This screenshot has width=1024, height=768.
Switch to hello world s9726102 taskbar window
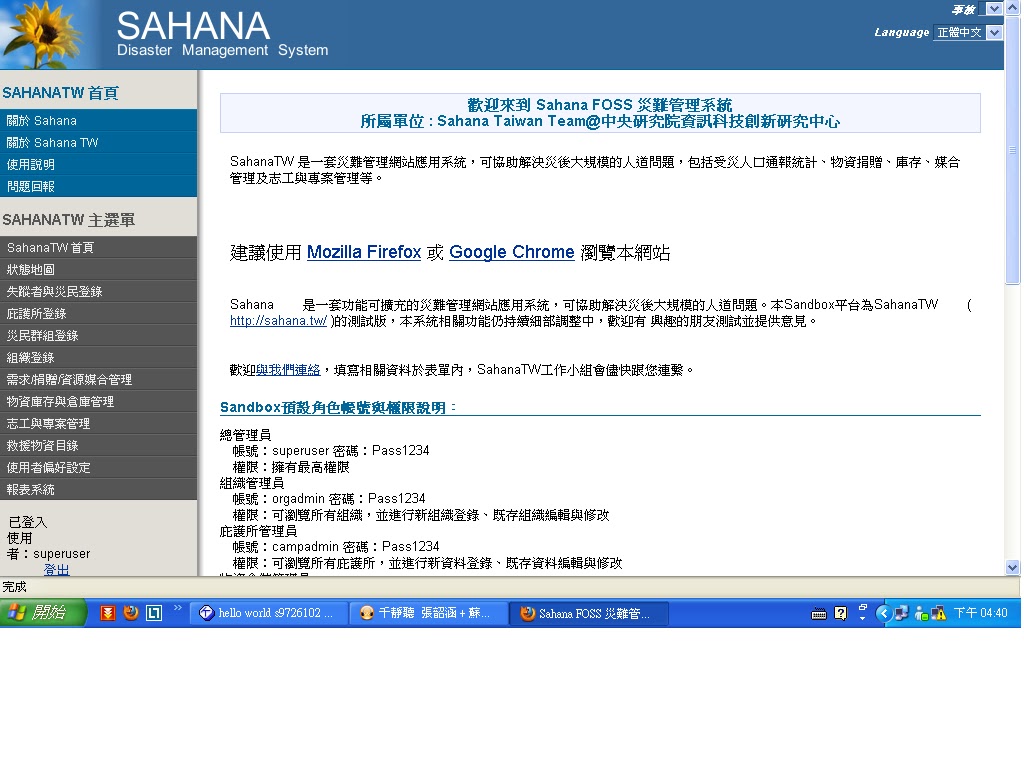tap(268, 613)
